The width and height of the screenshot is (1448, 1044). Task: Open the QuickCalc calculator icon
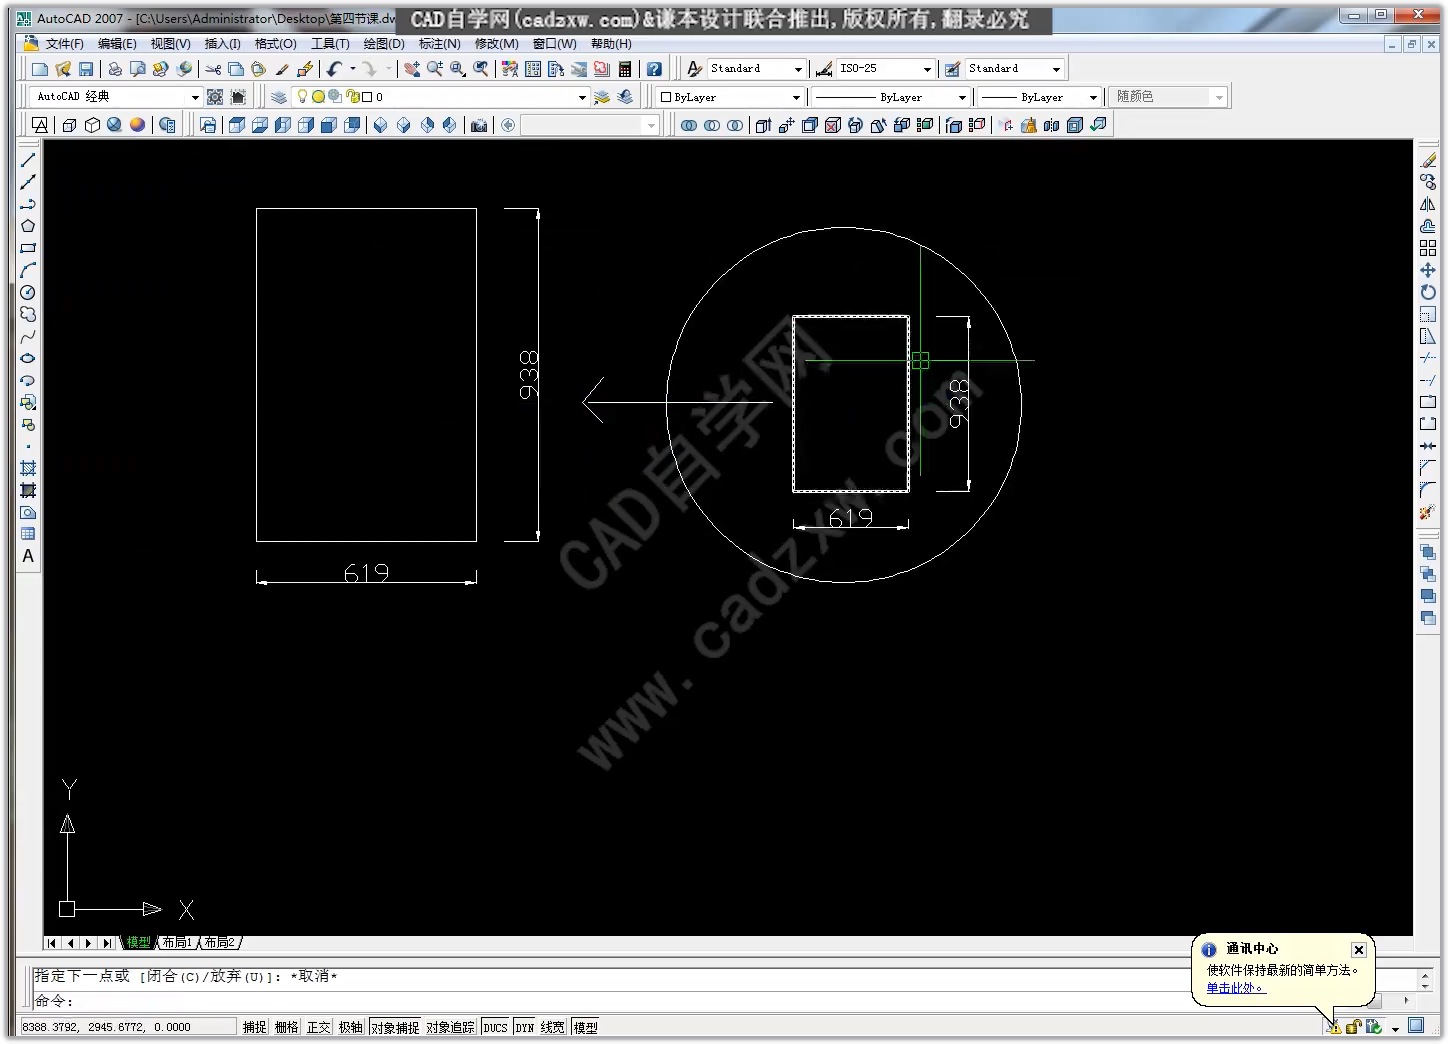click(625, 69)
